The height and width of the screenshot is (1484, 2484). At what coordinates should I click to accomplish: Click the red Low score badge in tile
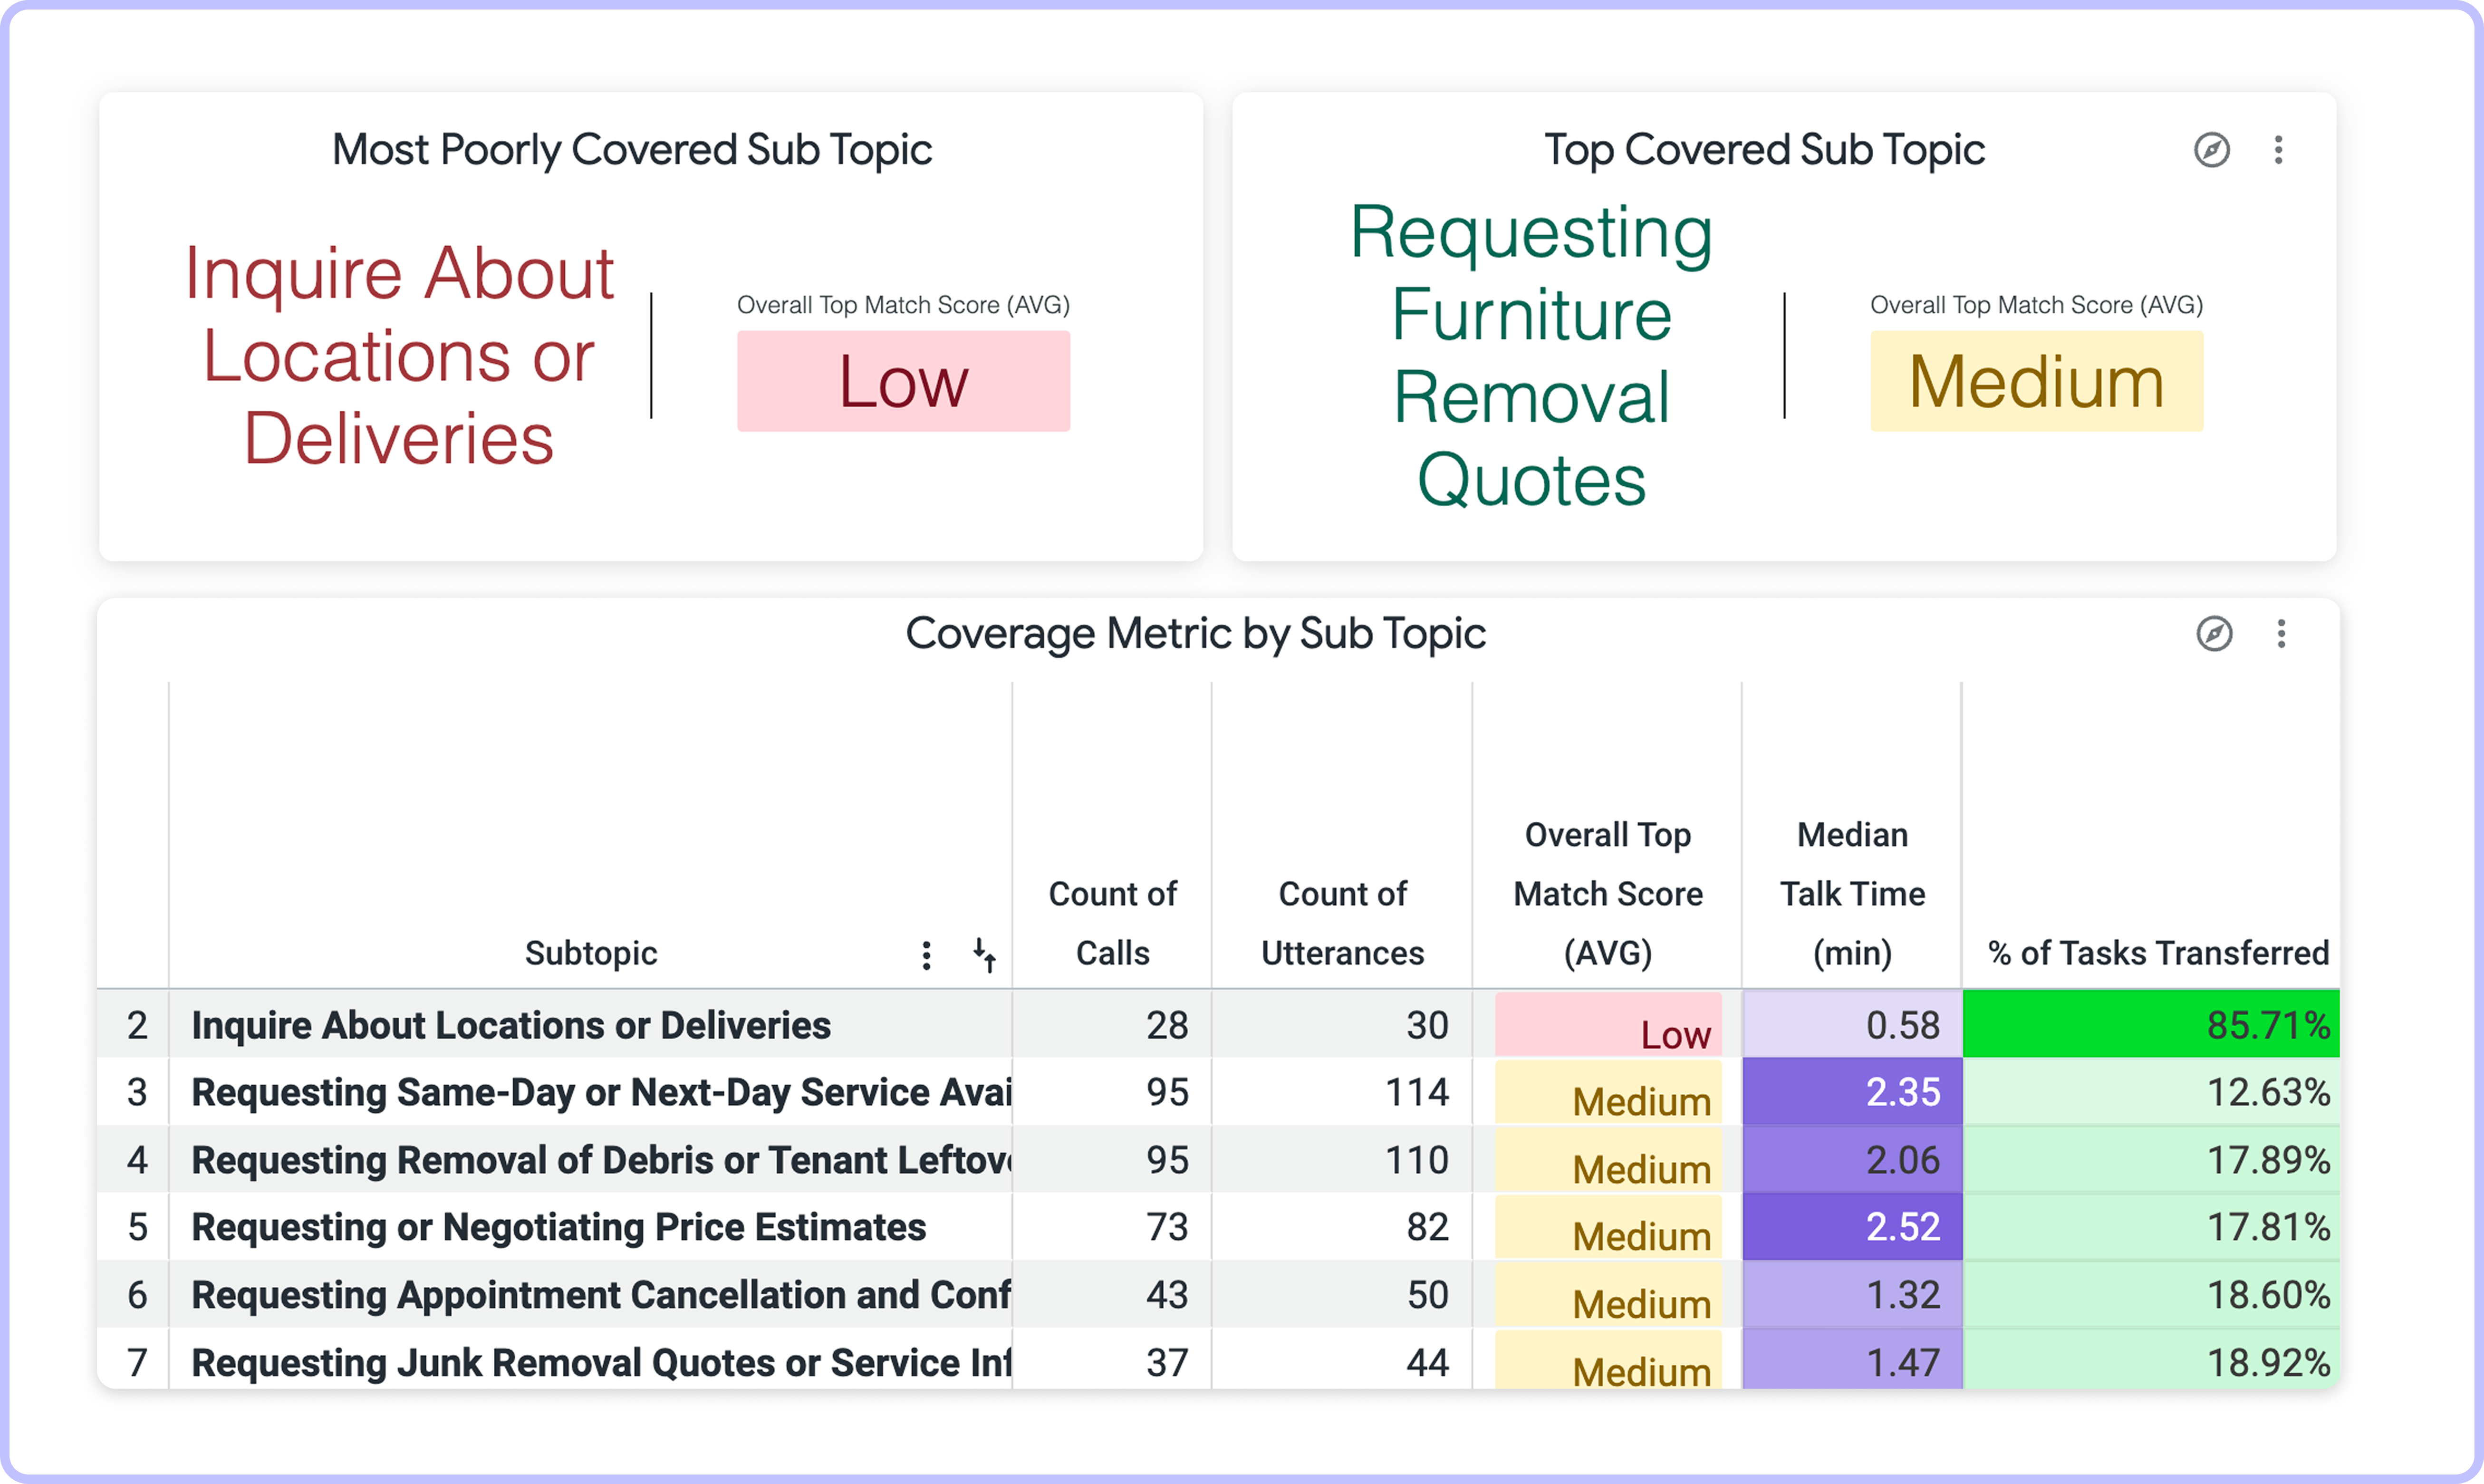[903, 381]
